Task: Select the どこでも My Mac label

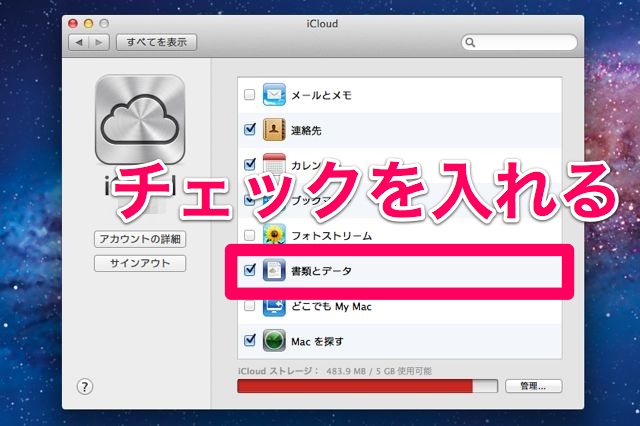Action: [331, 306]
